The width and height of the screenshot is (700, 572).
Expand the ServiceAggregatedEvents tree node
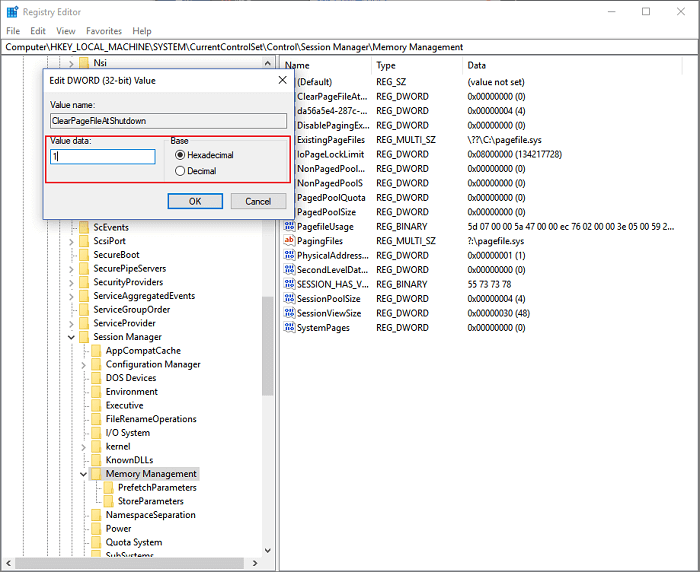71,296
